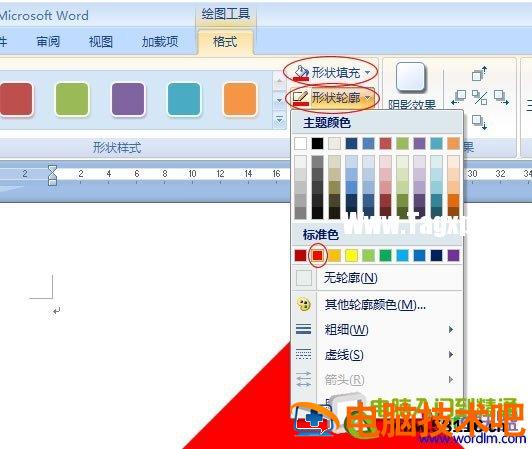Apply the orange shape style thumbnail
The width and height of the screenshot is (532, 449).
(240, 99)
